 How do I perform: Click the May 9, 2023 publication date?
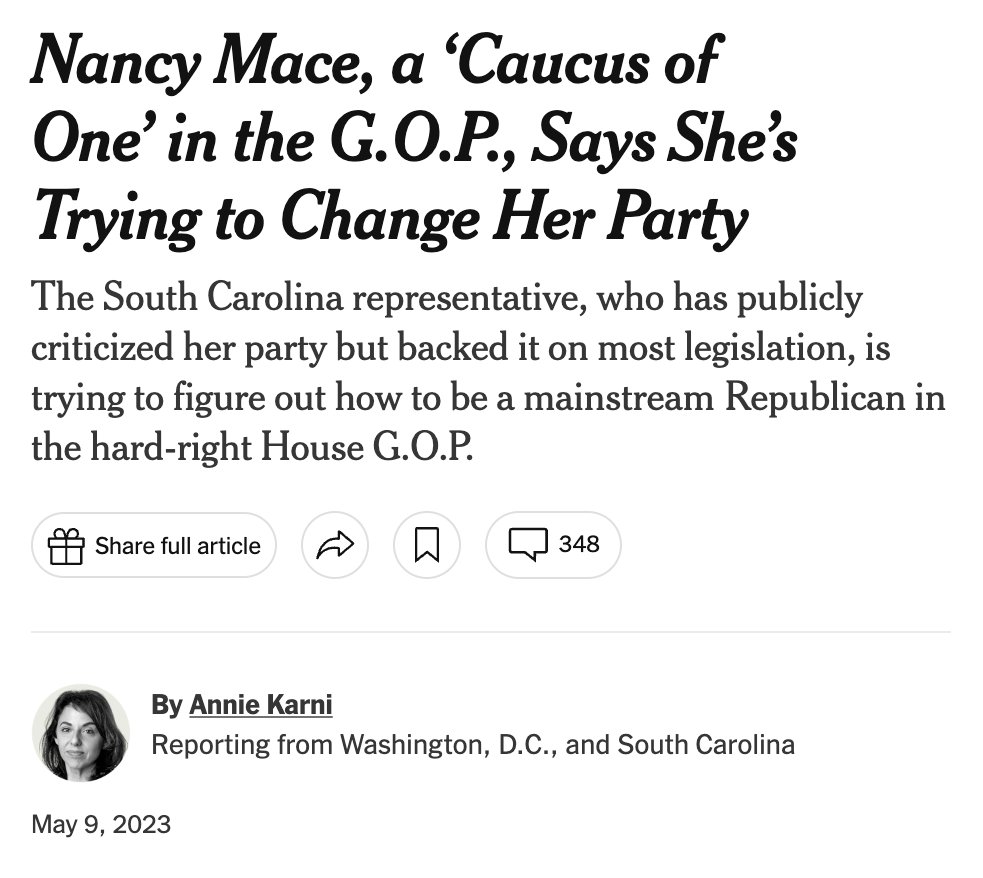click(101, 824)
